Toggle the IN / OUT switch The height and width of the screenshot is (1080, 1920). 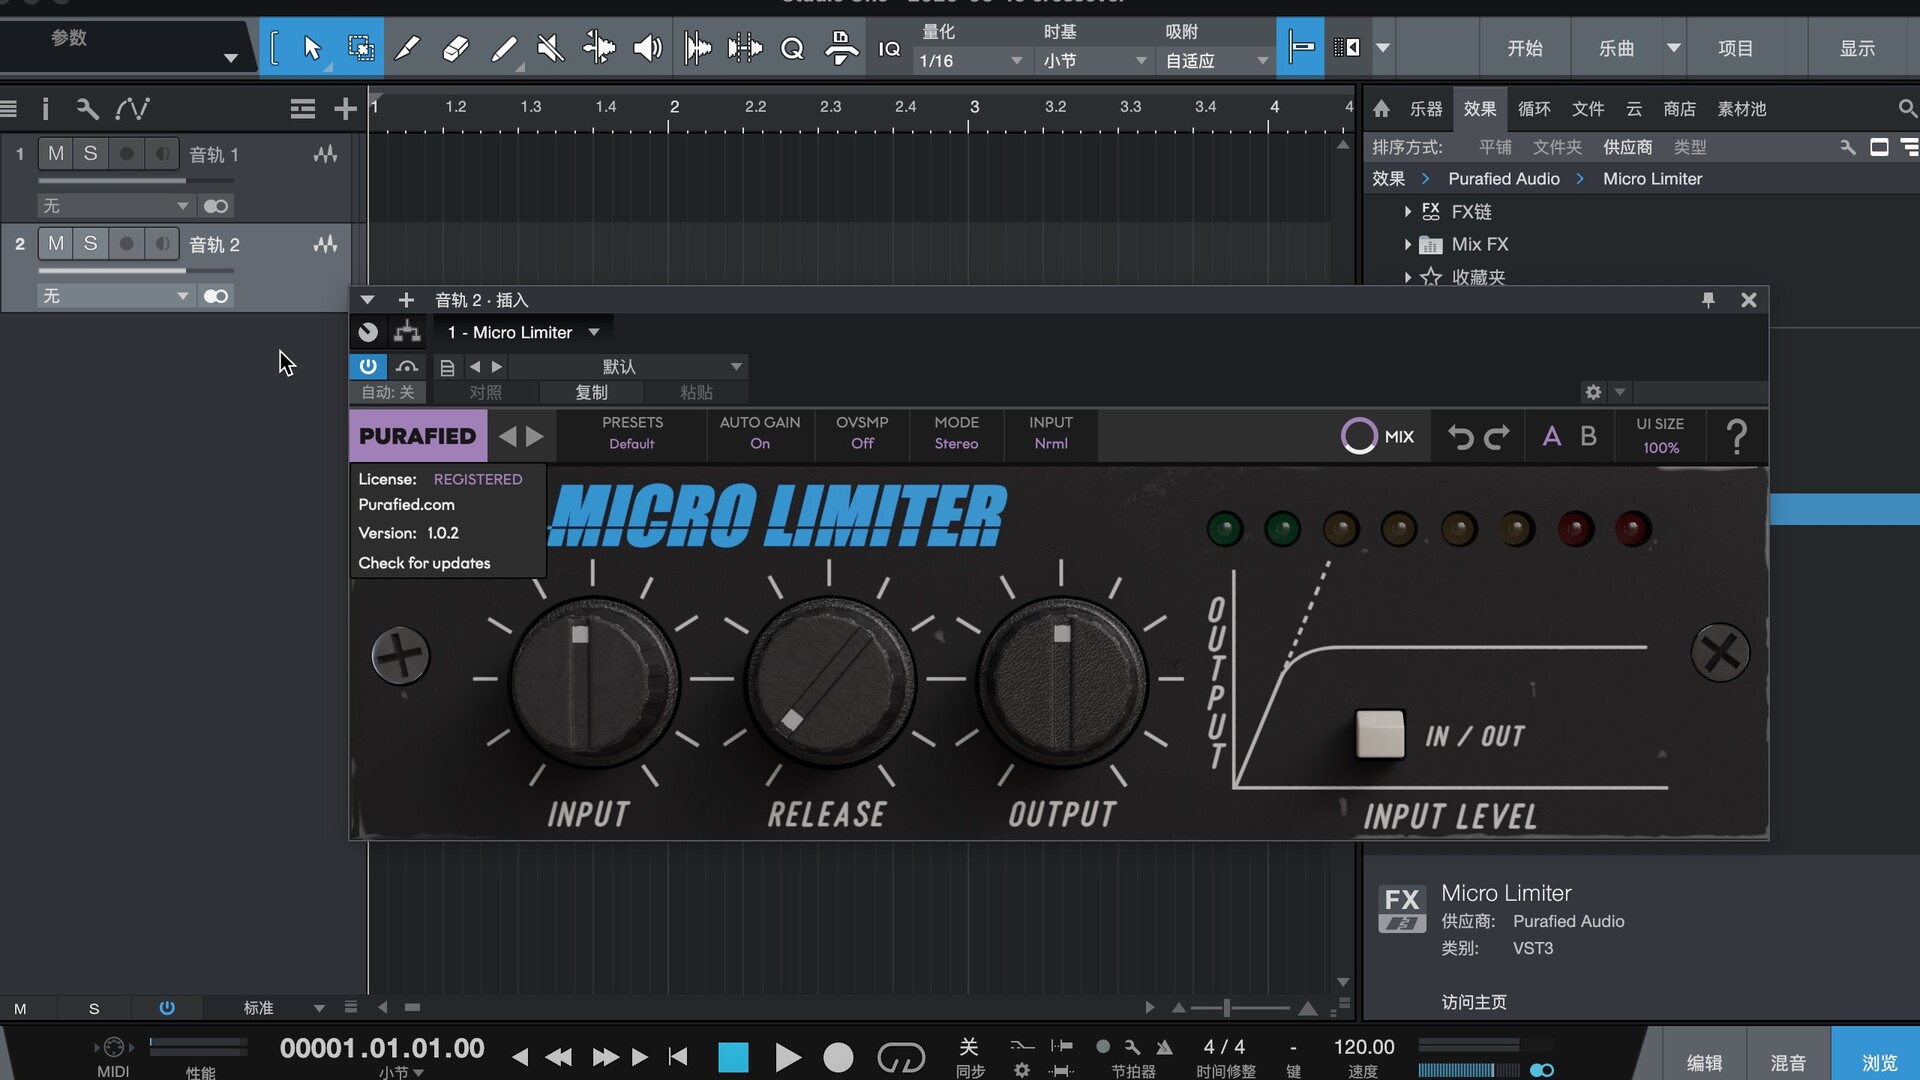(1380, 734)
